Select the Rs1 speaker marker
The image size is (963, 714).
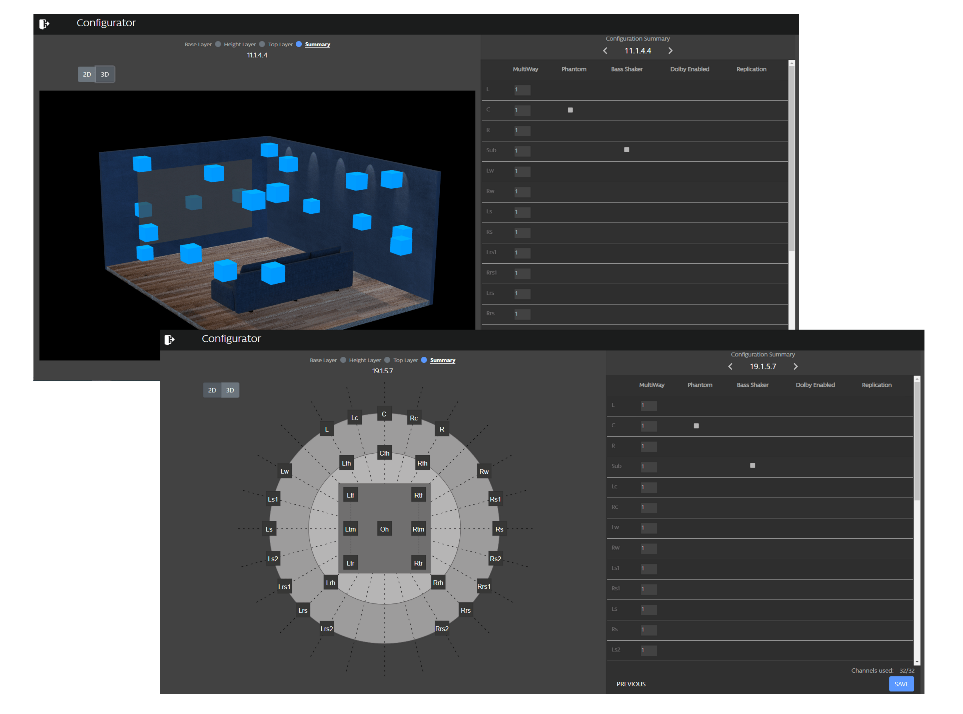(494, 498)
